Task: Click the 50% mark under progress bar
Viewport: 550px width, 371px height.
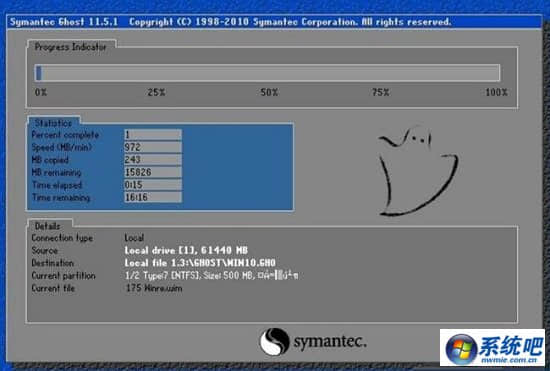Action: point(269,93)
